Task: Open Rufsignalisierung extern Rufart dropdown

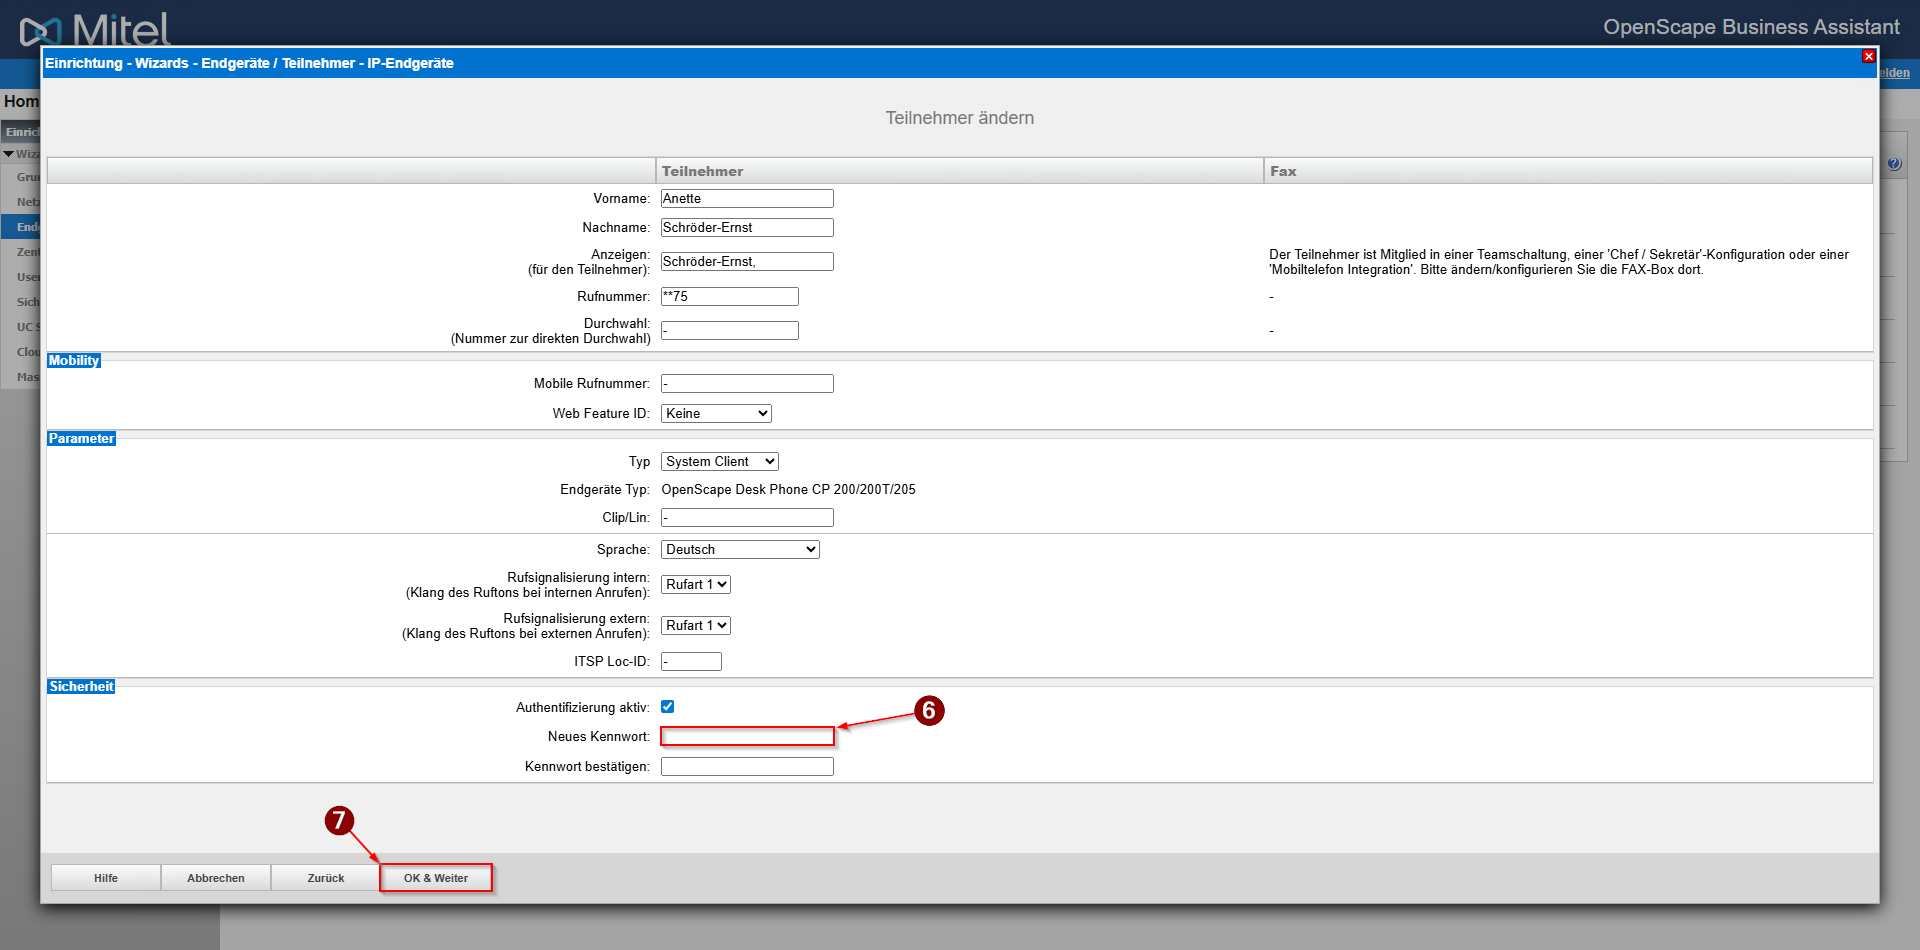Action: (696, 626)
